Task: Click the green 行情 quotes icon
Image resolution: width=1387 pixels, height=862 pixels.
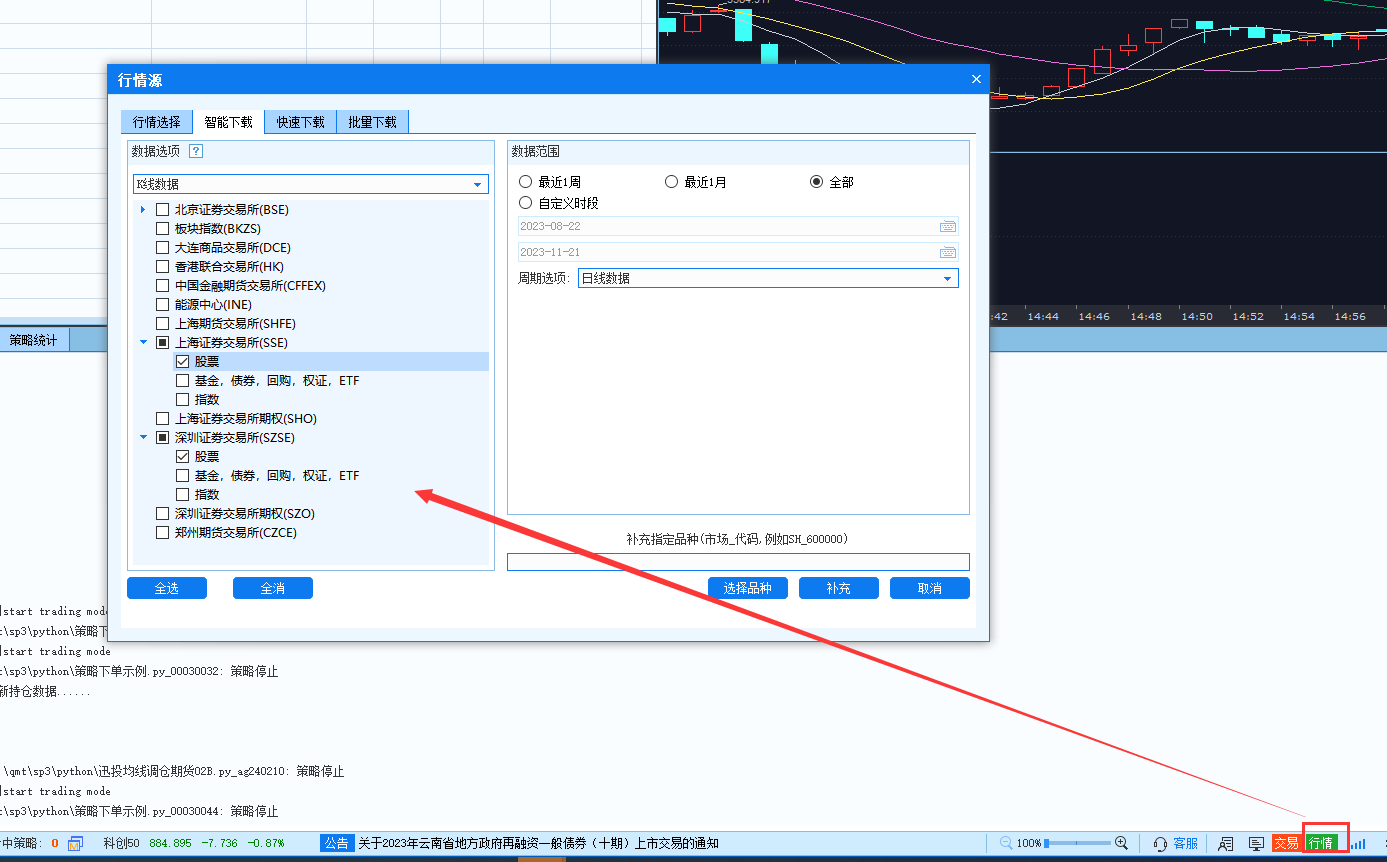Action: (x=1323, y=843)
